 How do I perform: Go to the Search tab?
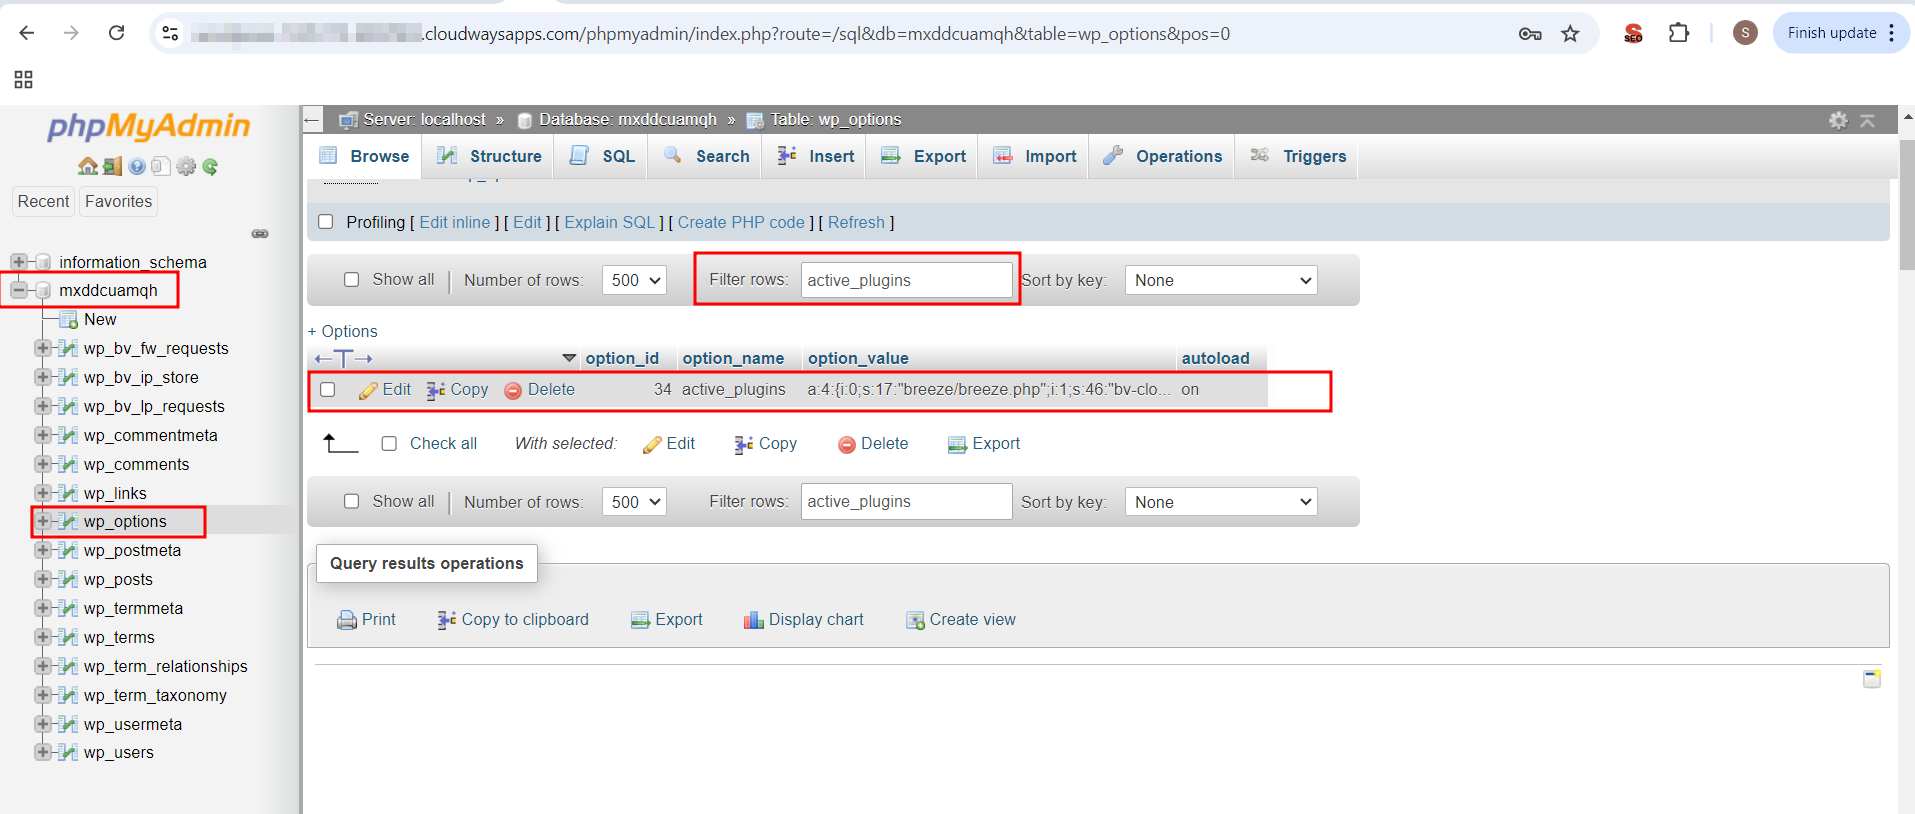706,156
